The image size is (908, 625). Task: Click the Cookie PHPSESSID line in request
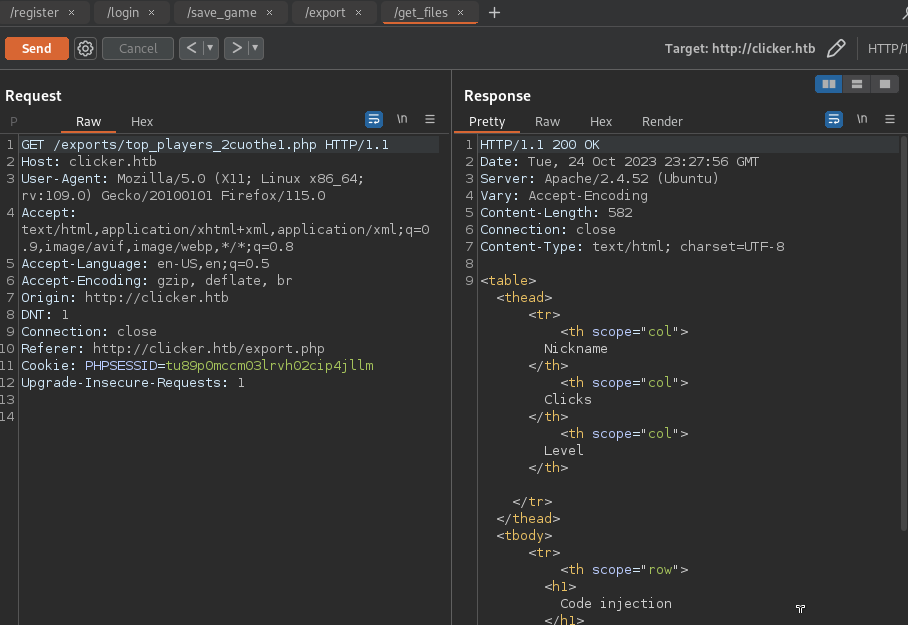click(x=197, y=366)
